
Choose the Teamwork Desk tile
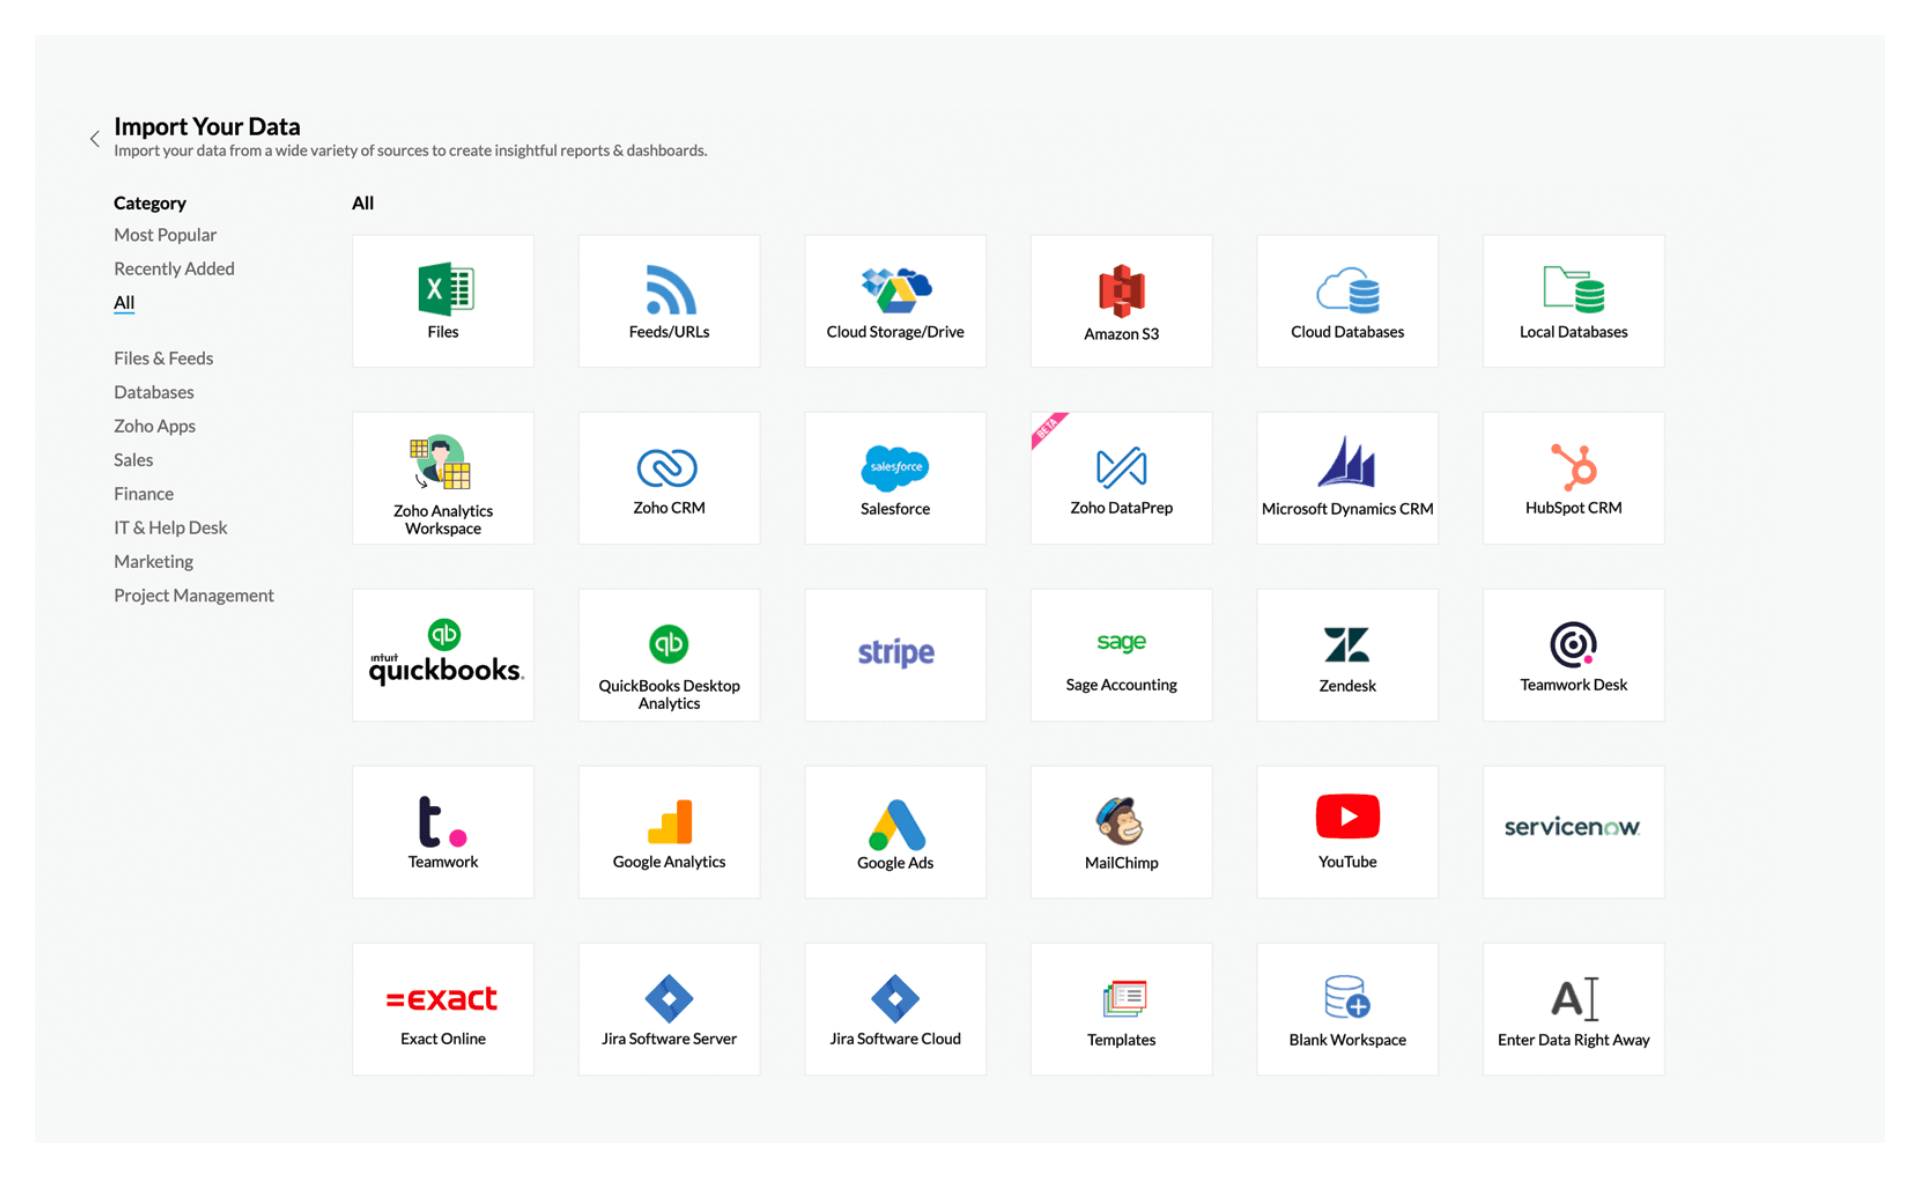pos(1573,655)
